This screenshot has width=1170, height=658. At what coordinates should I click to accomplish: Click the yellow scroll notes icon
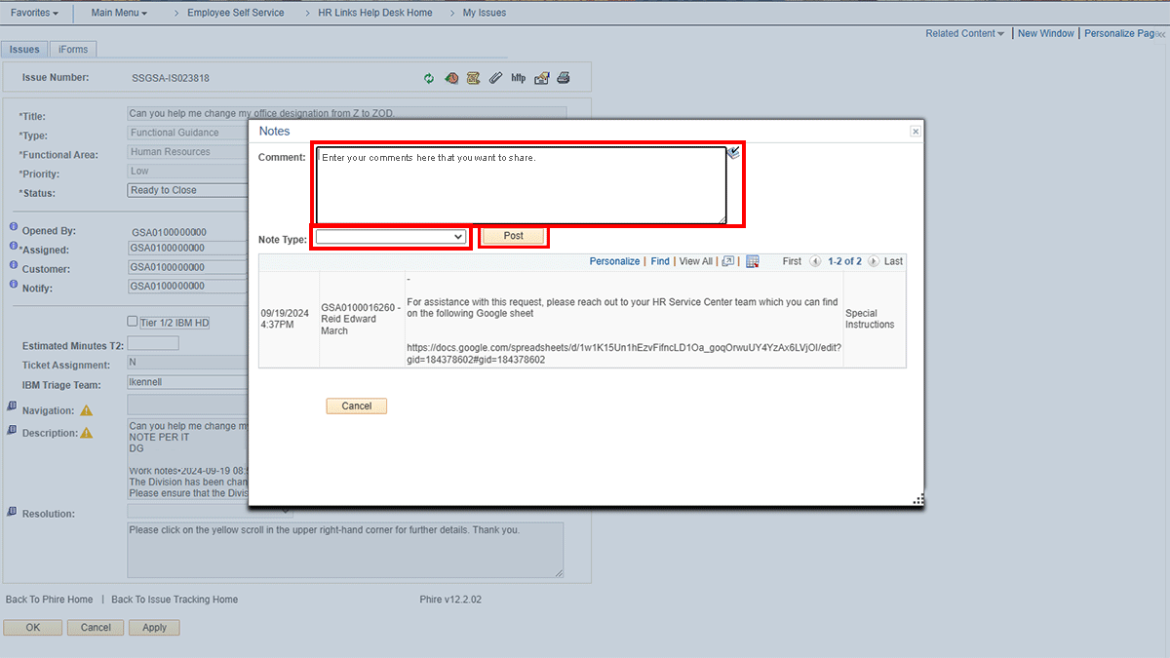[x=473, y=78]
